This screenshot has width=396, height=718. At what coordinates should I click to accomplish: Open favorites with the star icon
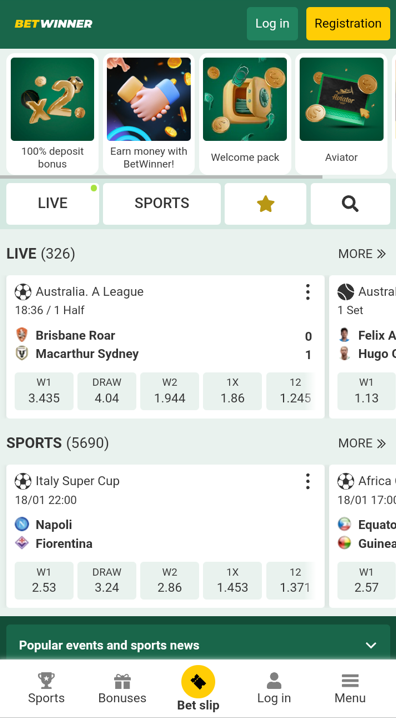(266, 204)
